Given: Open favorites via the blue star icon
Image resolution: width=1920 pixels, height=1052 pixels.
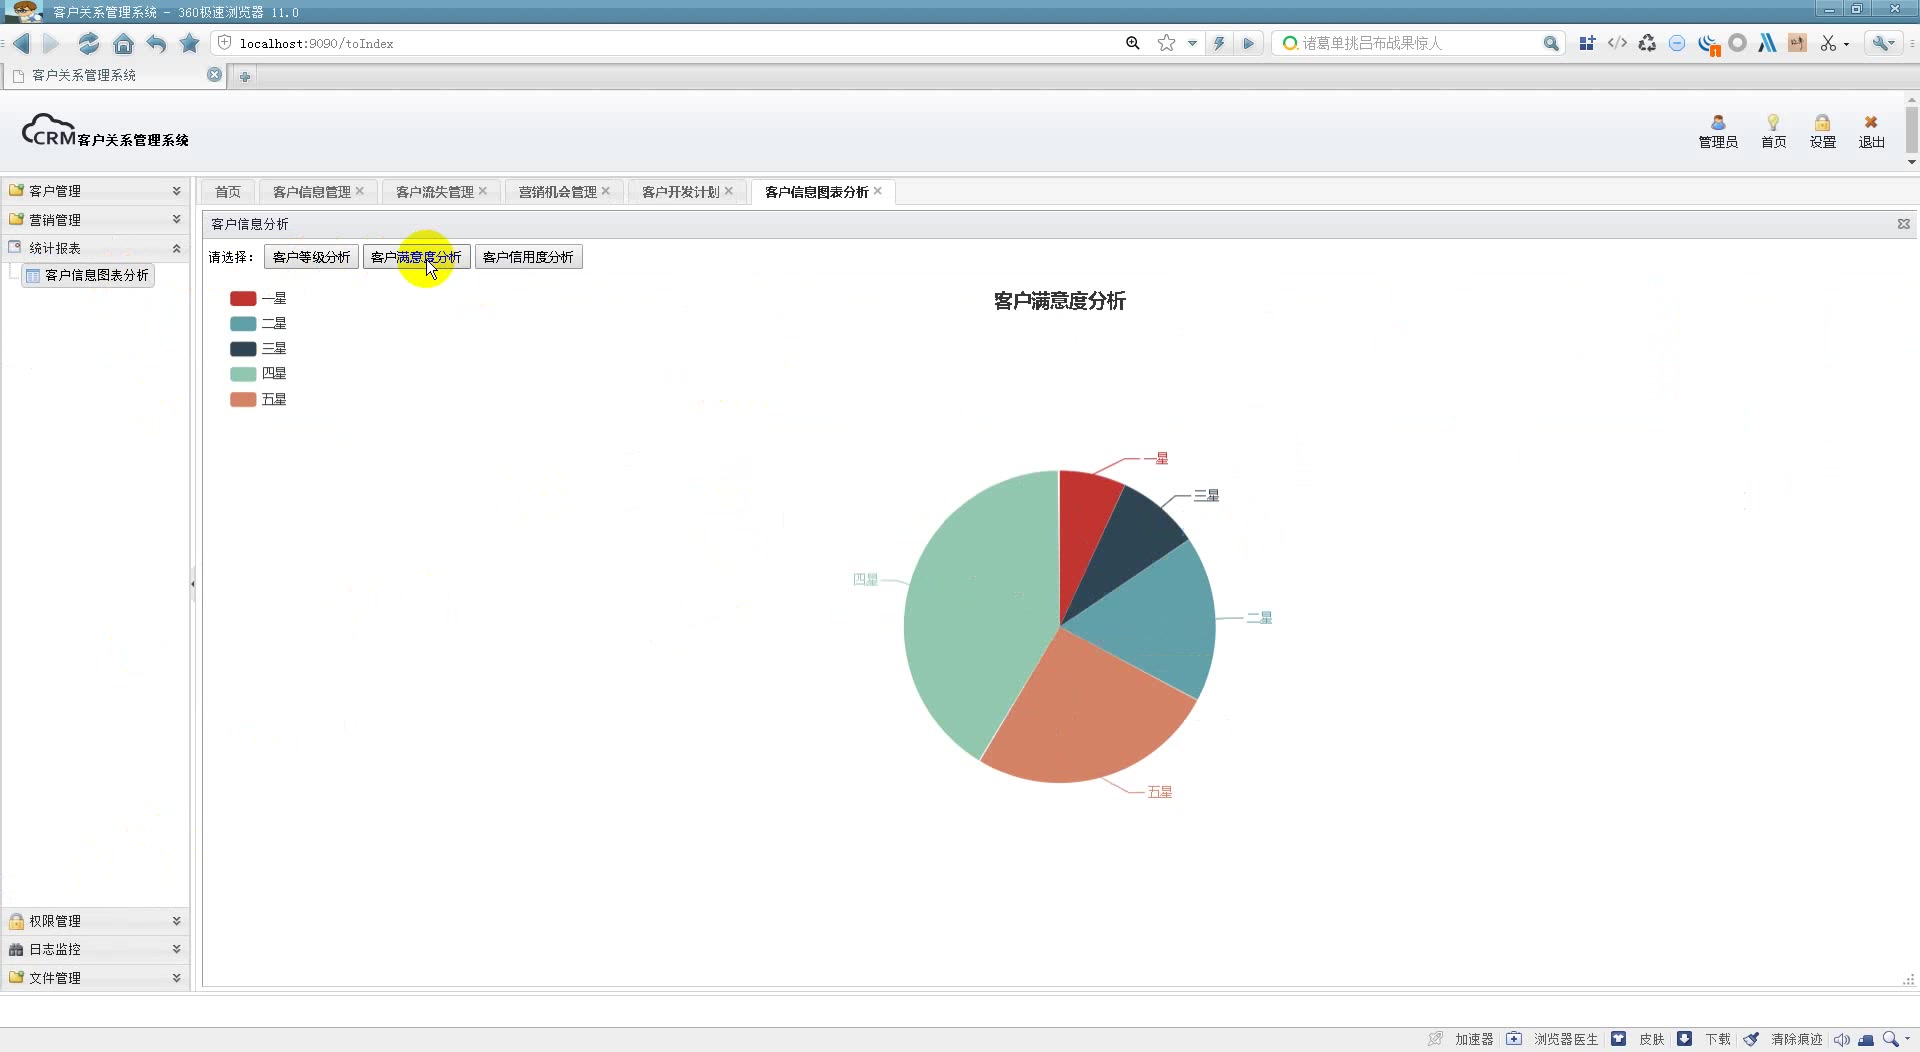Looking at the screenshot, I should point(189,43).
